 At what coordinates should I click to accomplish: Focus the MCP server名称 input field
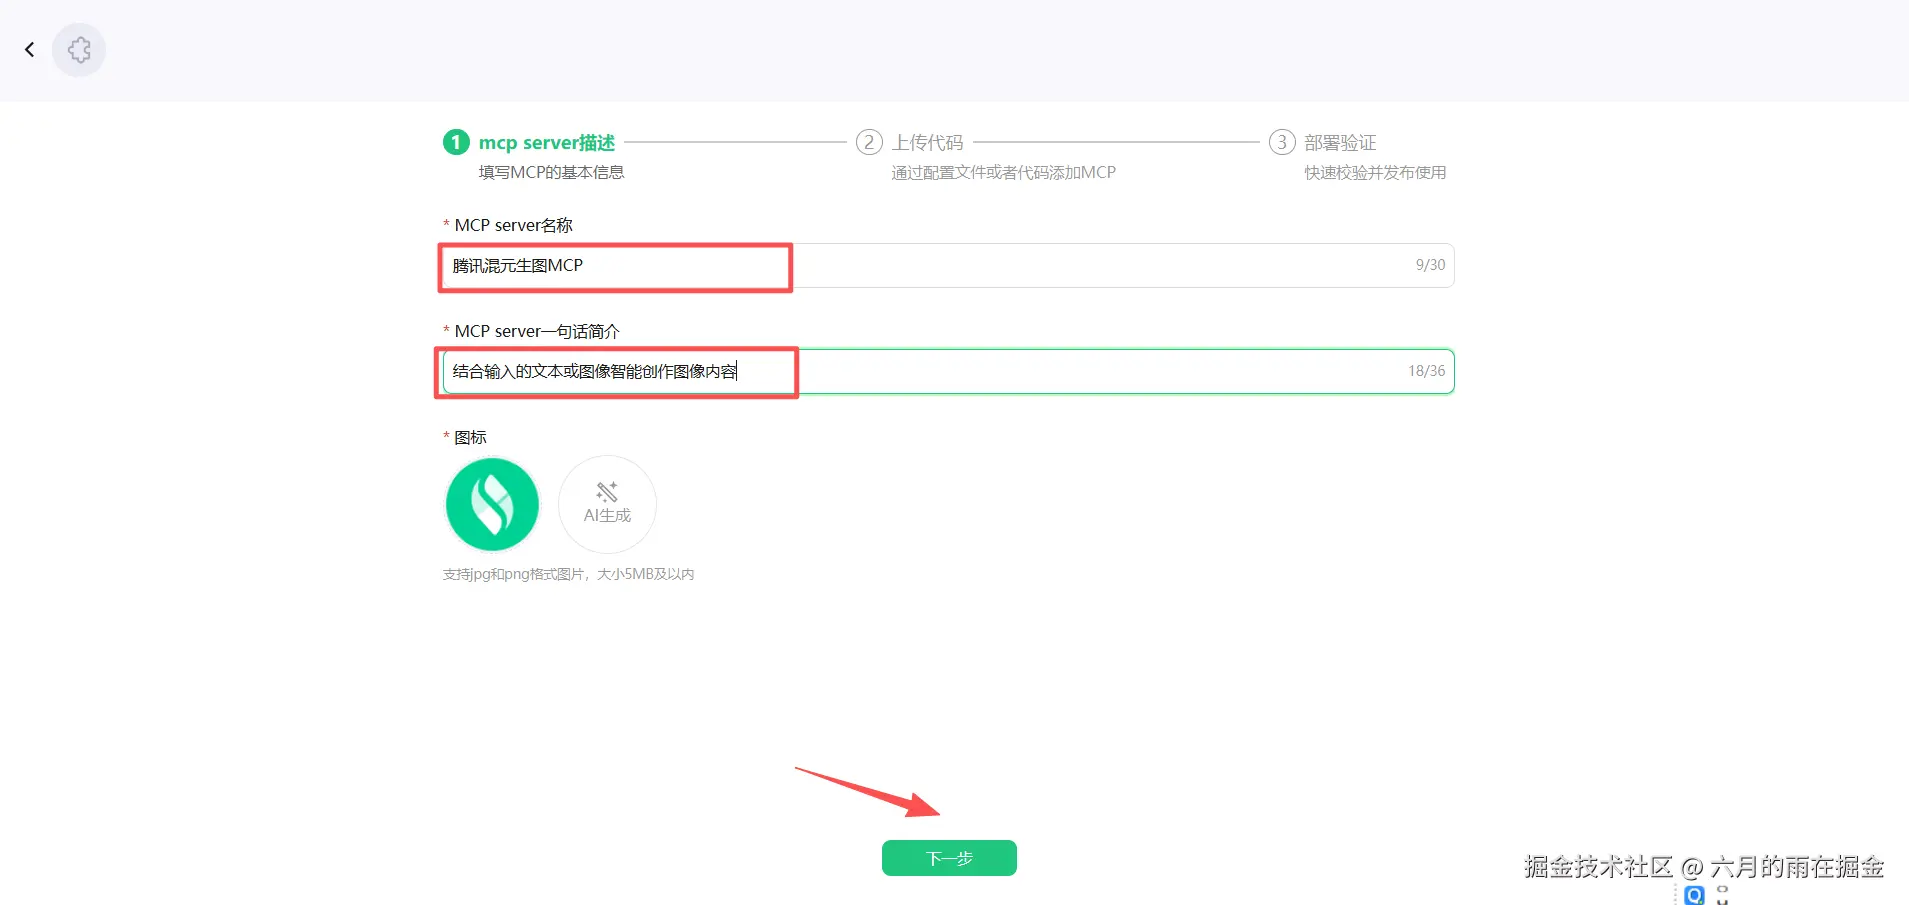pos(948,265)
